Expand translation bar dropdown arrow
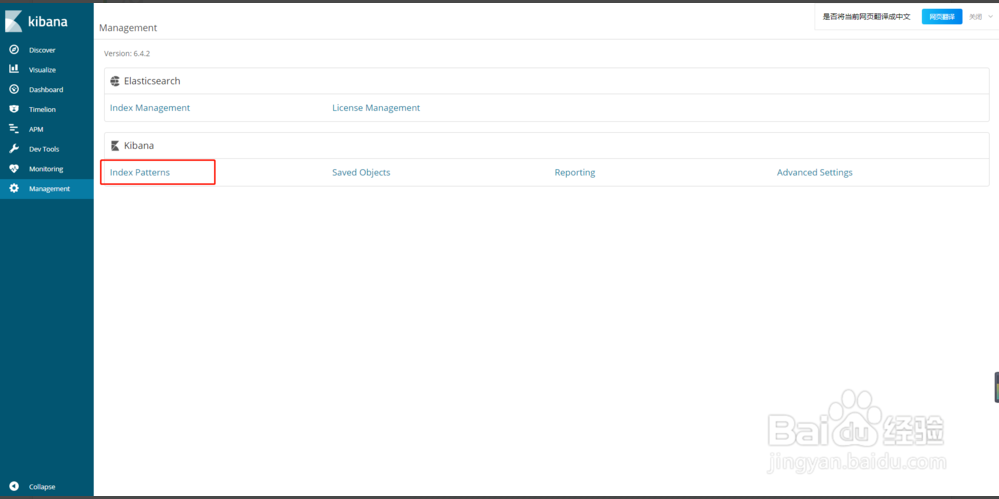Screen dimensions: 999x499 pyautogui.click(x=990, y=17)
